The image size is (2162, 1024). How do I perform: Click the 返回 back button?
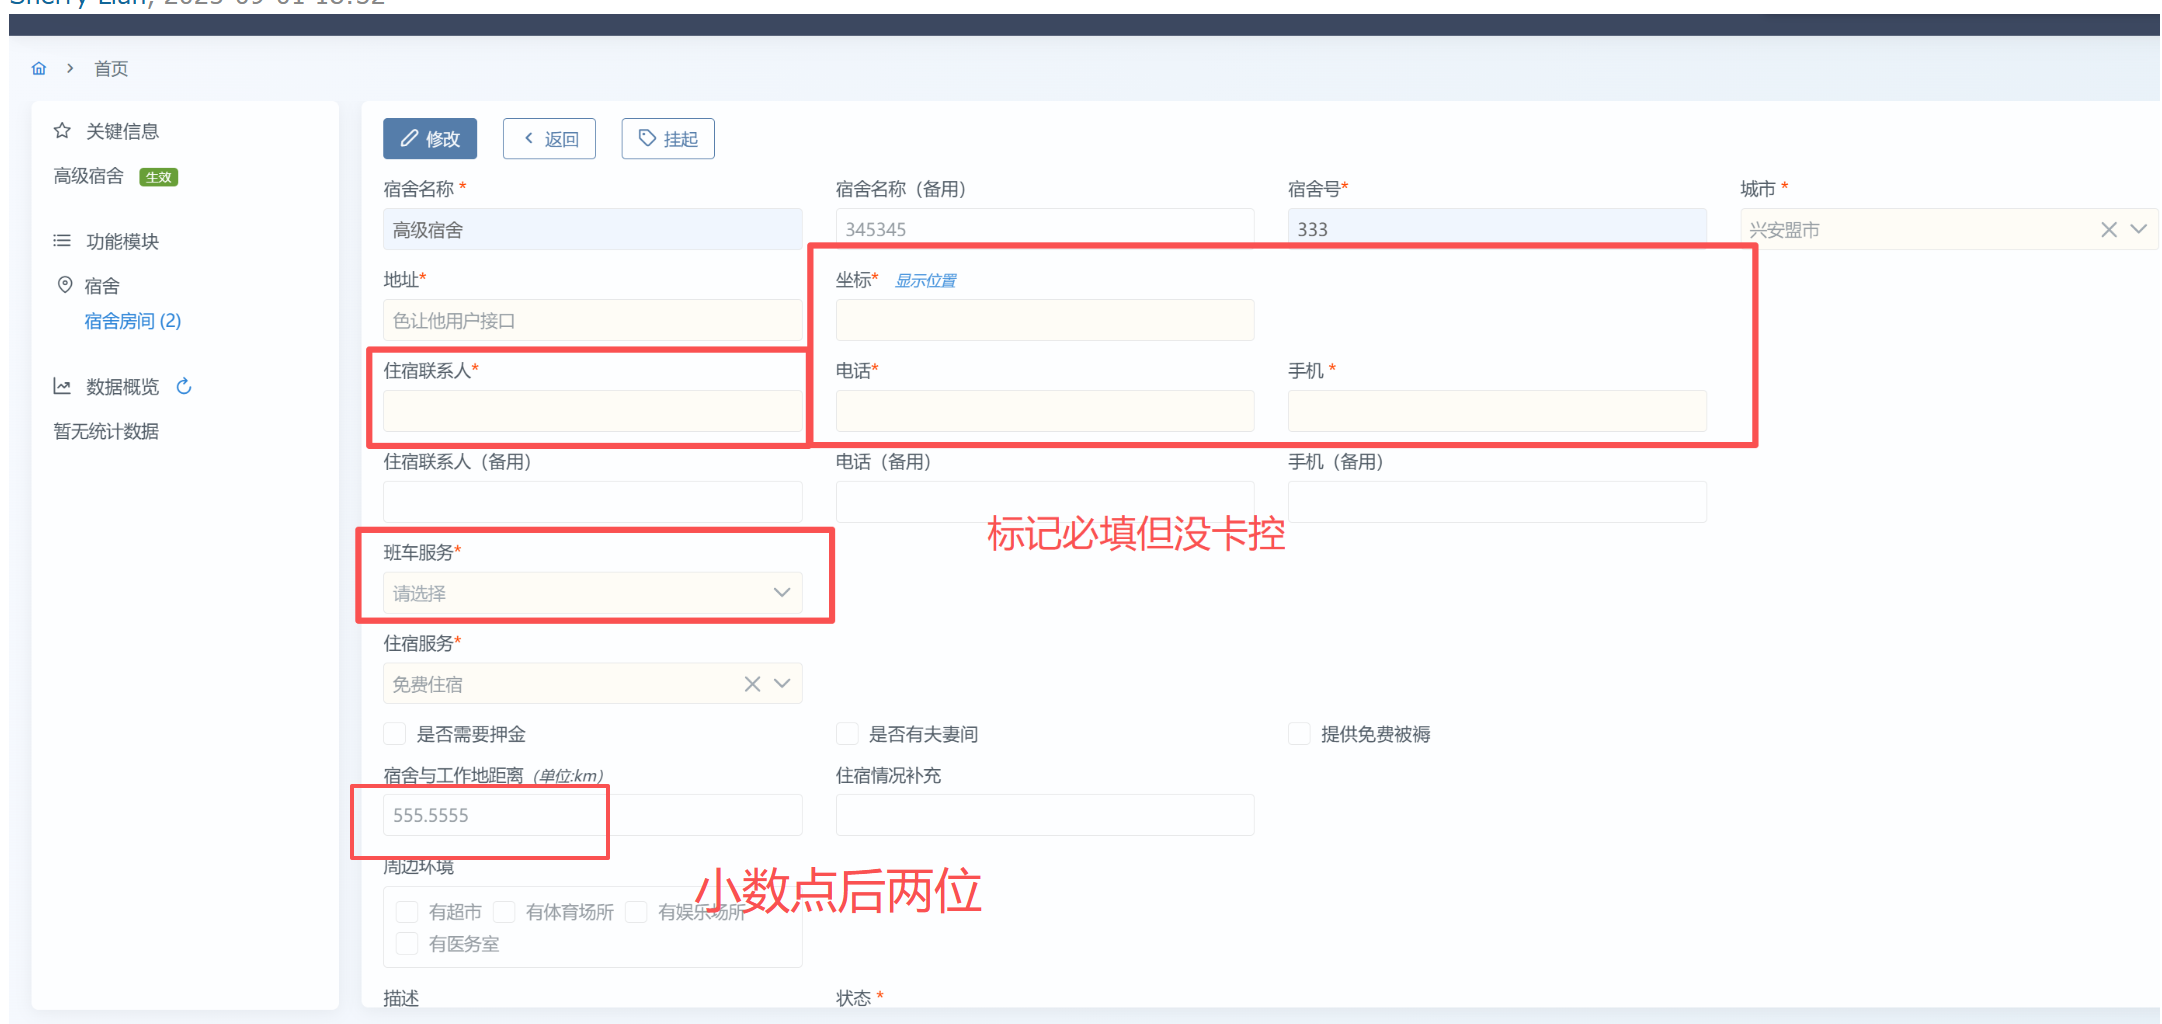click(x=549, y=139)
